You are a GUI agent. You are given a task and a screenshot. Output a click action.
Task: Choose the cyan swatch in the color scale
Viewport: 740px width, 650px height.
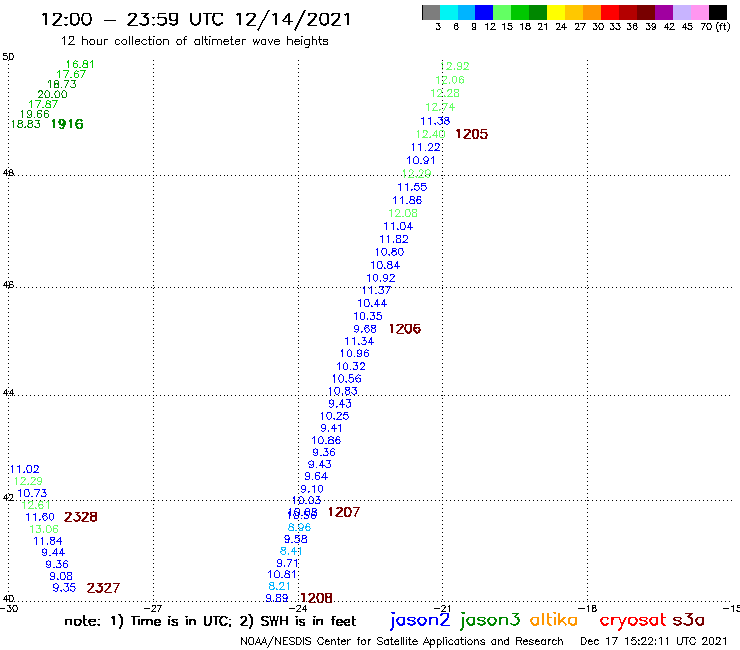click(449, 12)
